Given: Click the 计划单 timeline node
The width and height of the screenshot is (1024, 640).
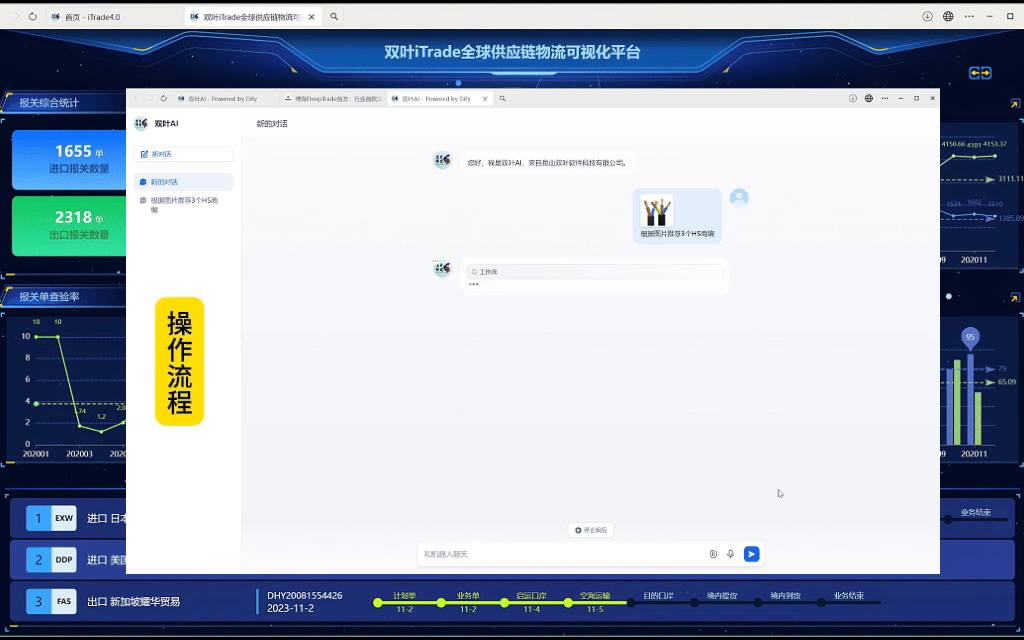Looking at the screenshot, I should 378,603.
